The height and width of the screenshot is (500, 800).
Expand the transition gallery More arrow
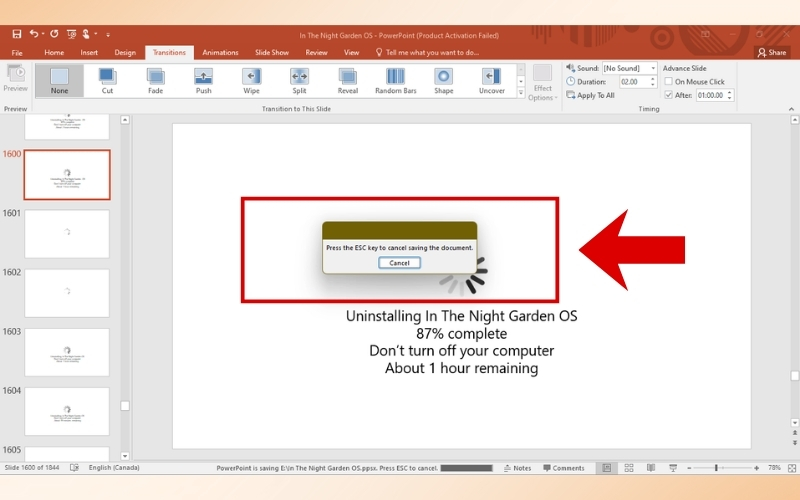(520, 92)
